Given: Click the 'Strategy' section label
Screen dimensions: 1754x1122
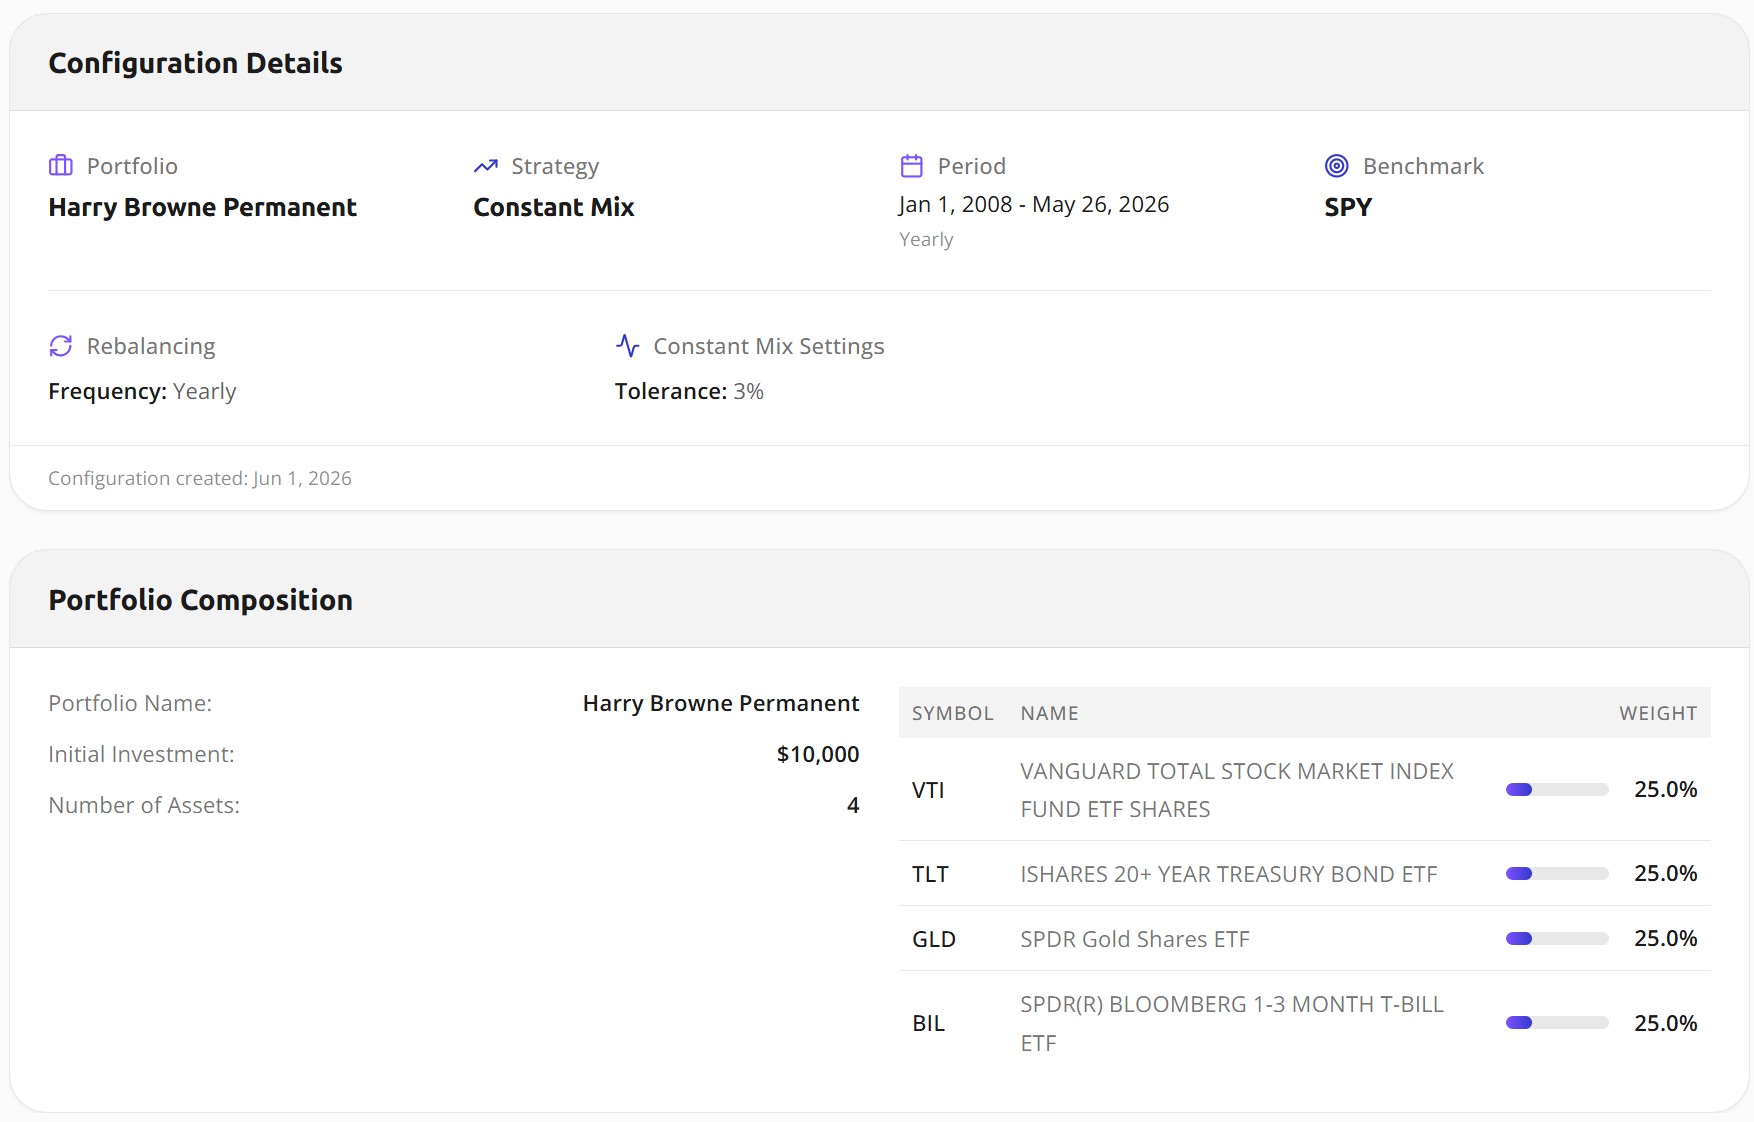Looking at the screenshot, I should pyautogui.click(x=555, y=166).
